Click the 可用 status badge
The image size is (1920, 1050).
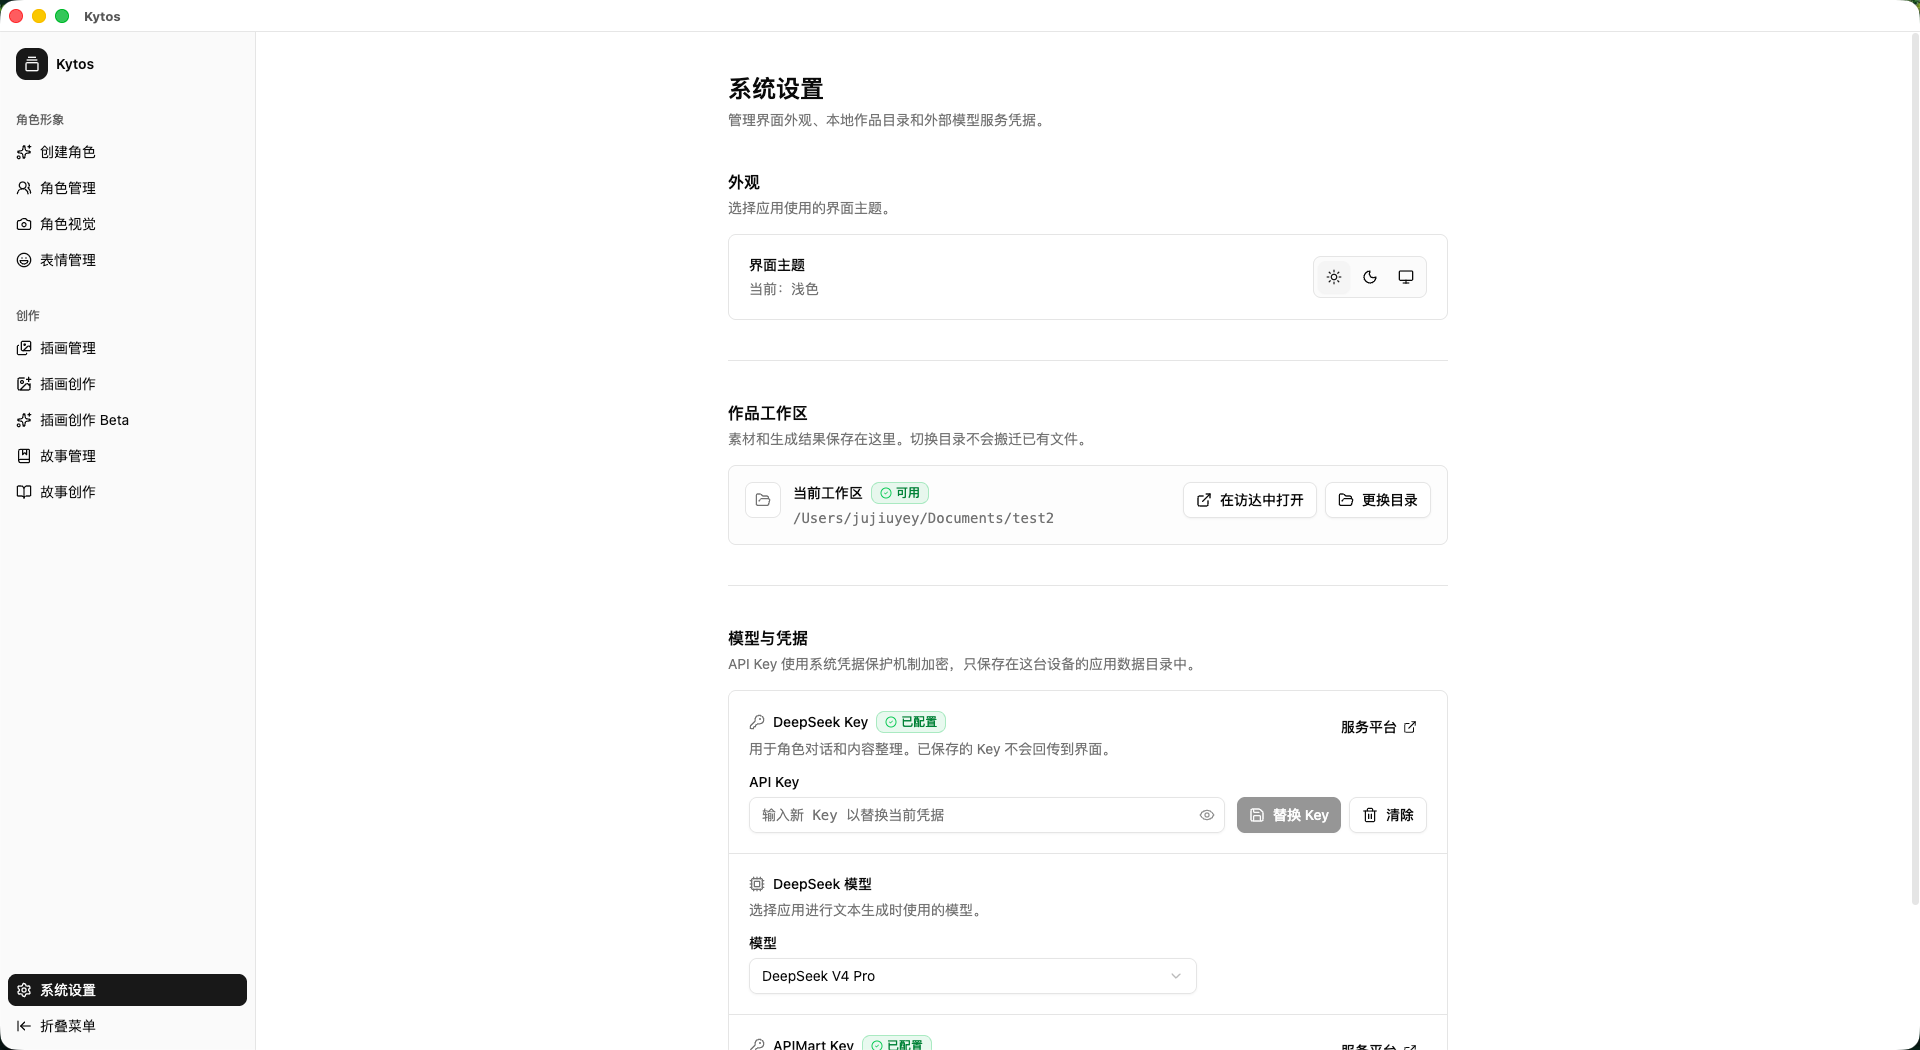click(900, 493)
